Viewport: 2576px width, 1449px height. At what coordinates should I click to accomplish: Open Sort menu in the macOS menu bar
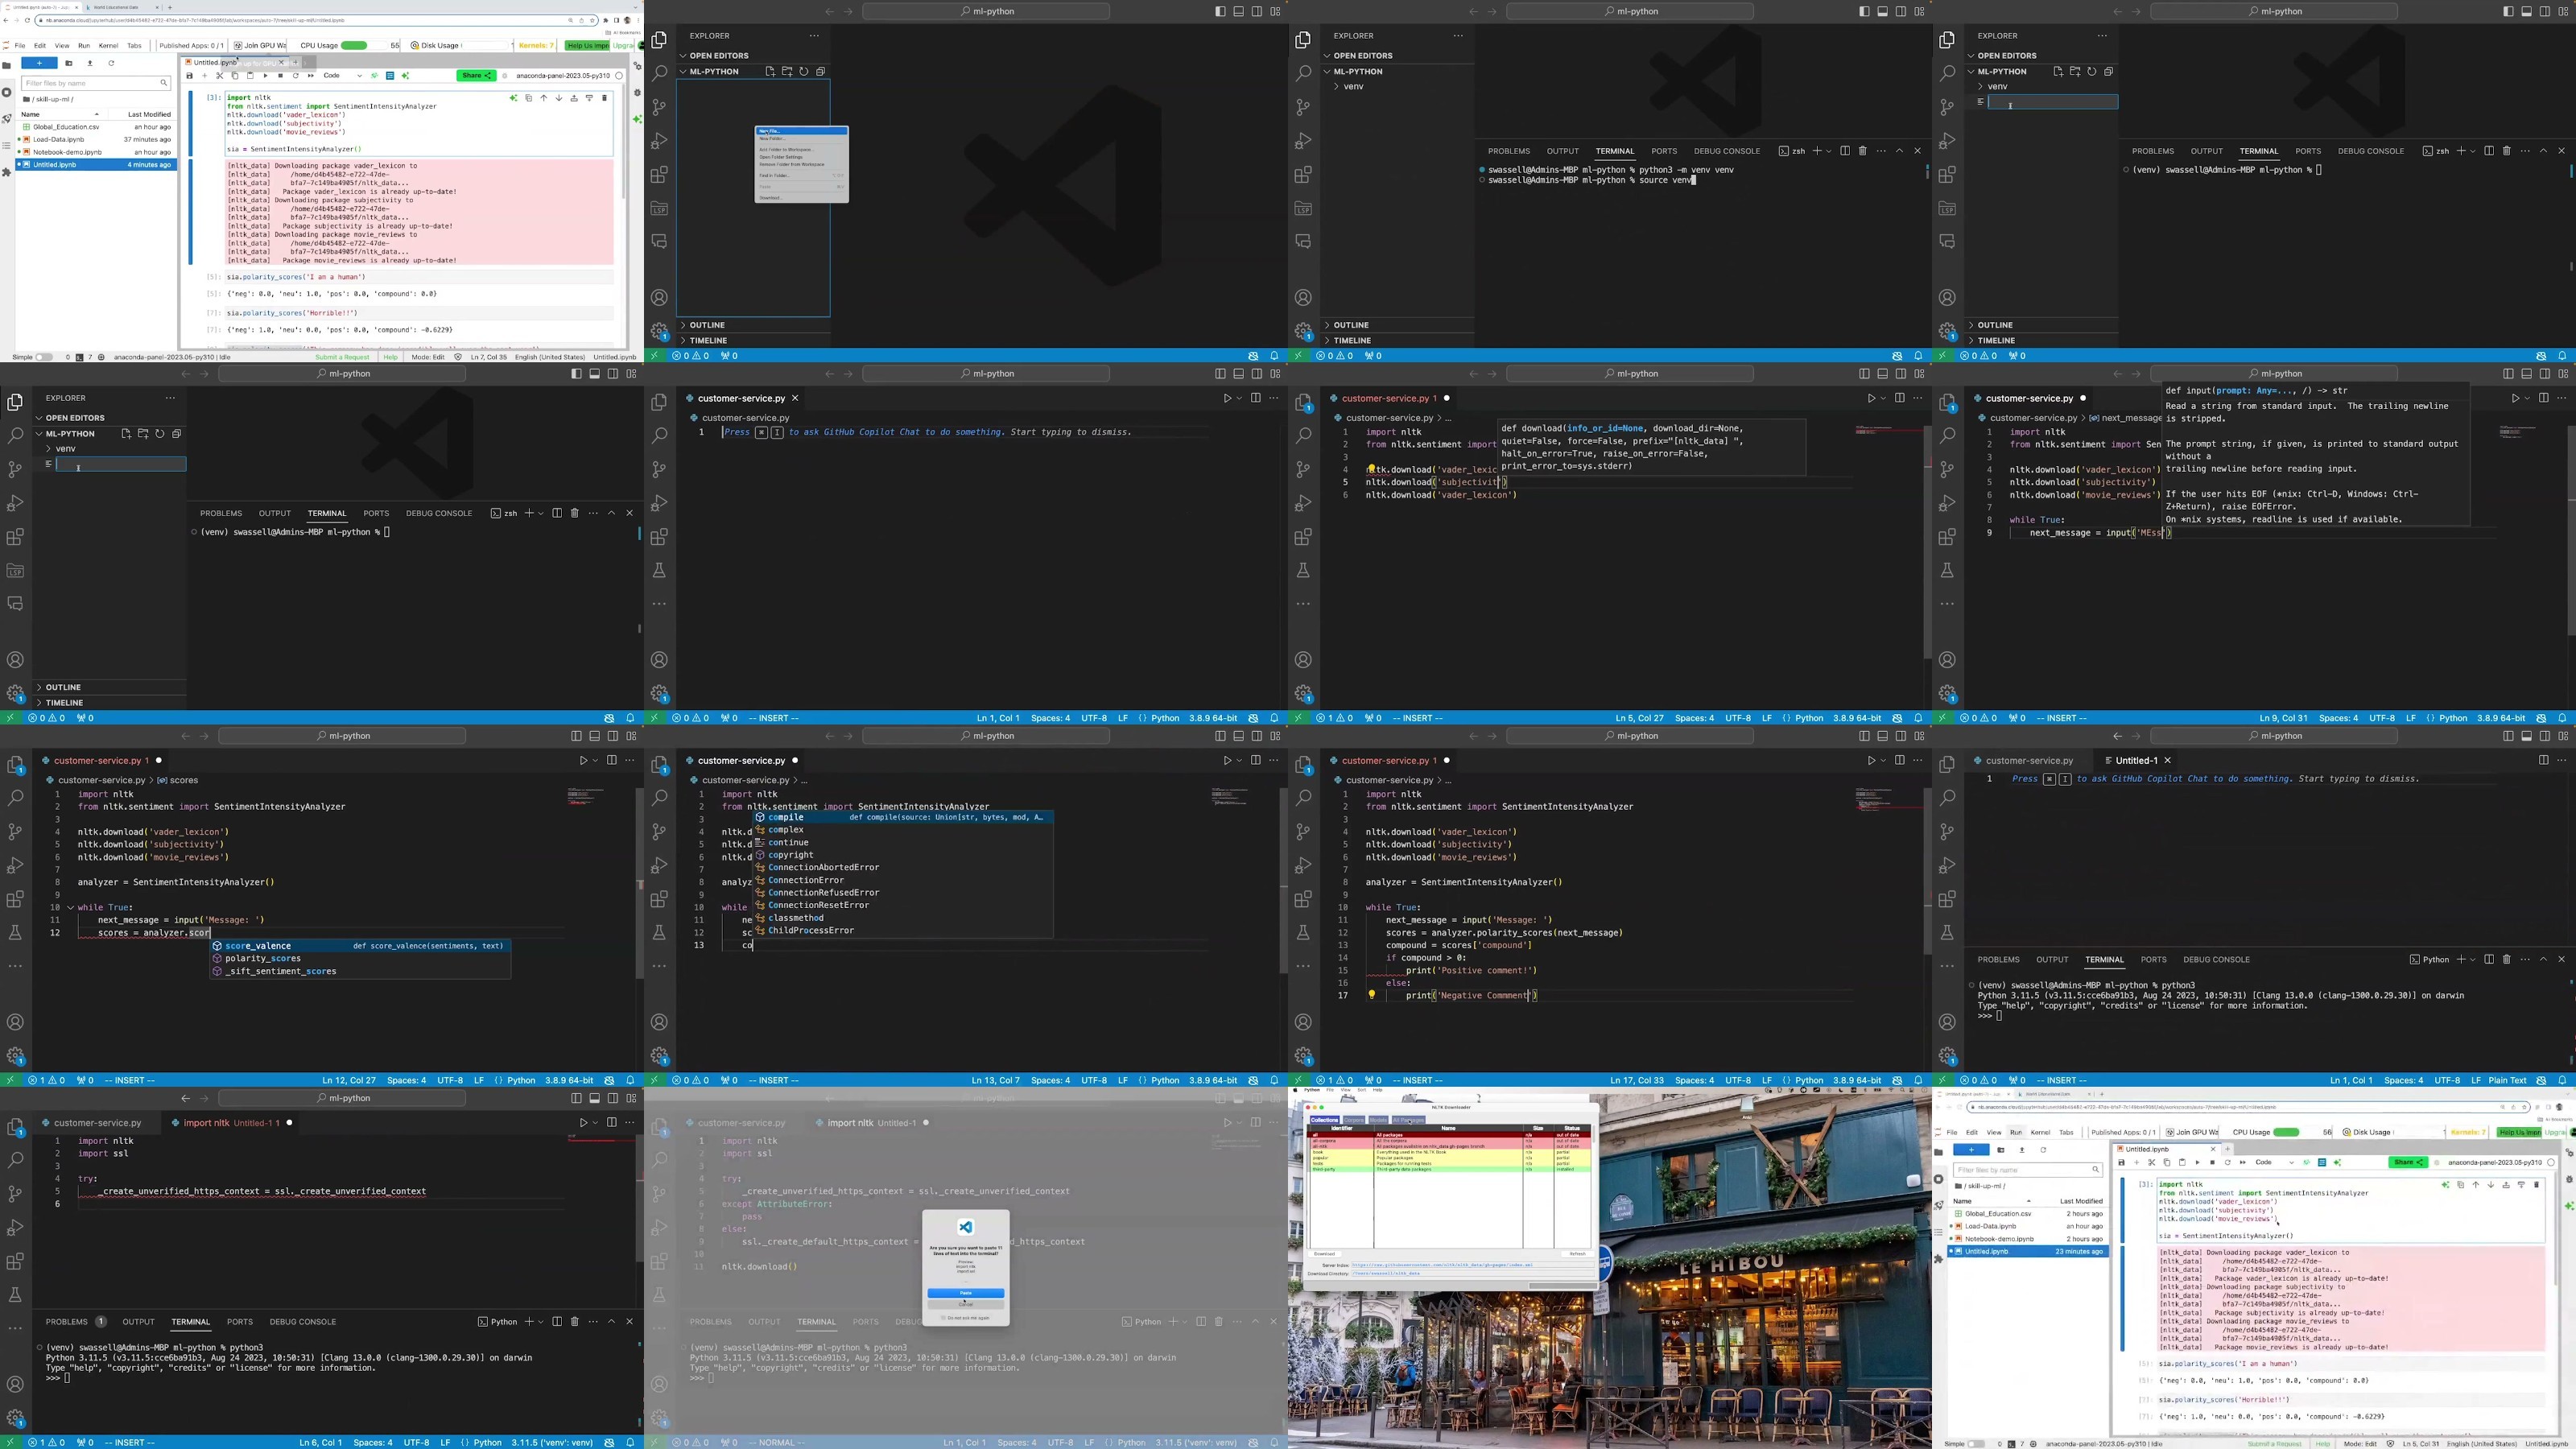pyautogui.click(x=1361, y=1090)
